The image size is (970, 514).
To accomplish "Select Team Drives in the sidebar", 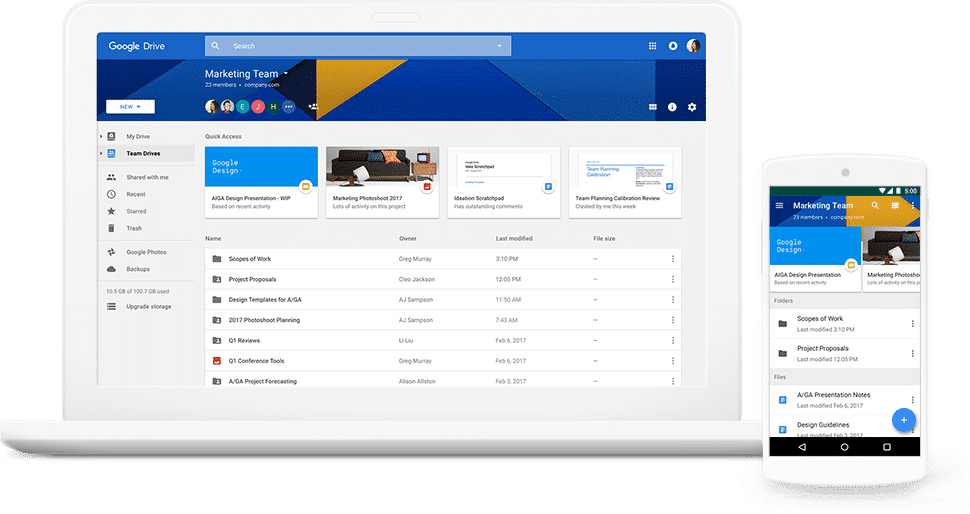I will [143, 153].
